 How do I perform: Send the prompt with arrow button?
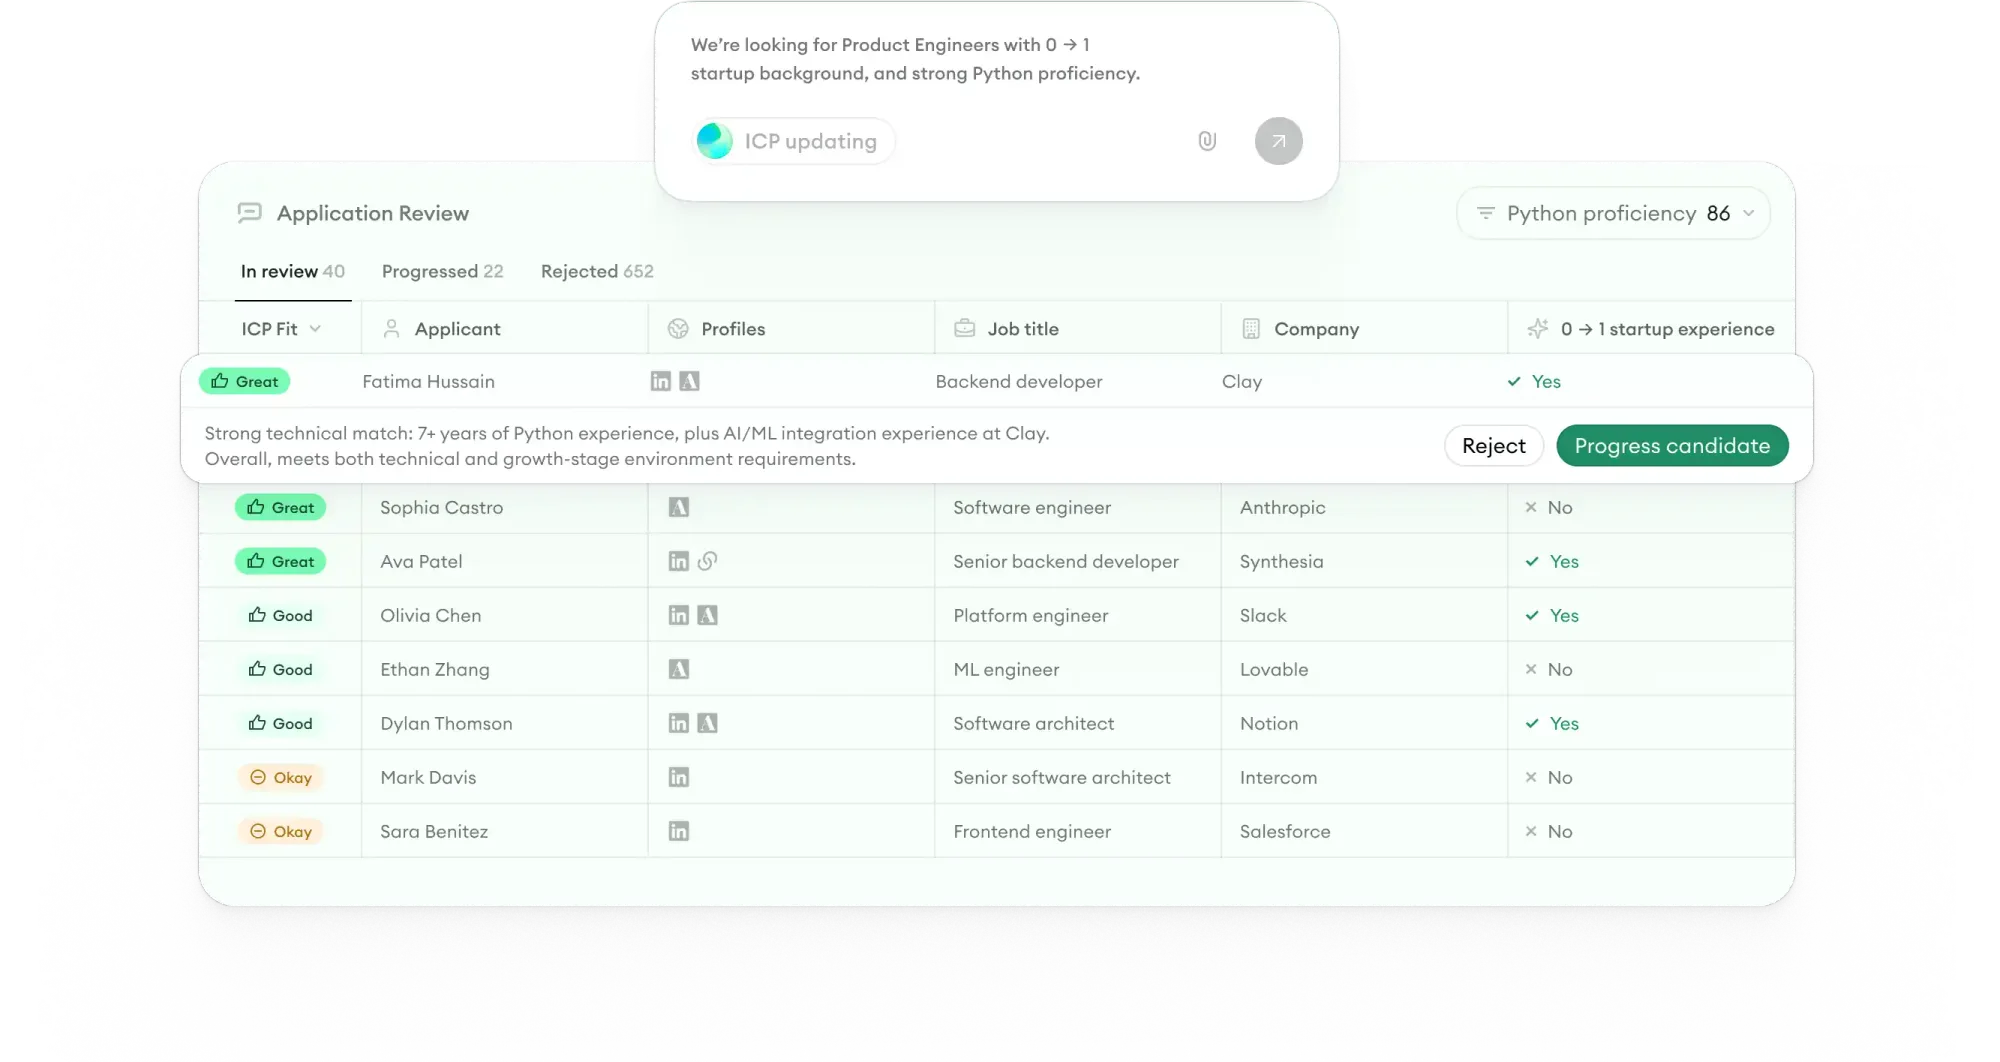click(x=1278, y=141)
